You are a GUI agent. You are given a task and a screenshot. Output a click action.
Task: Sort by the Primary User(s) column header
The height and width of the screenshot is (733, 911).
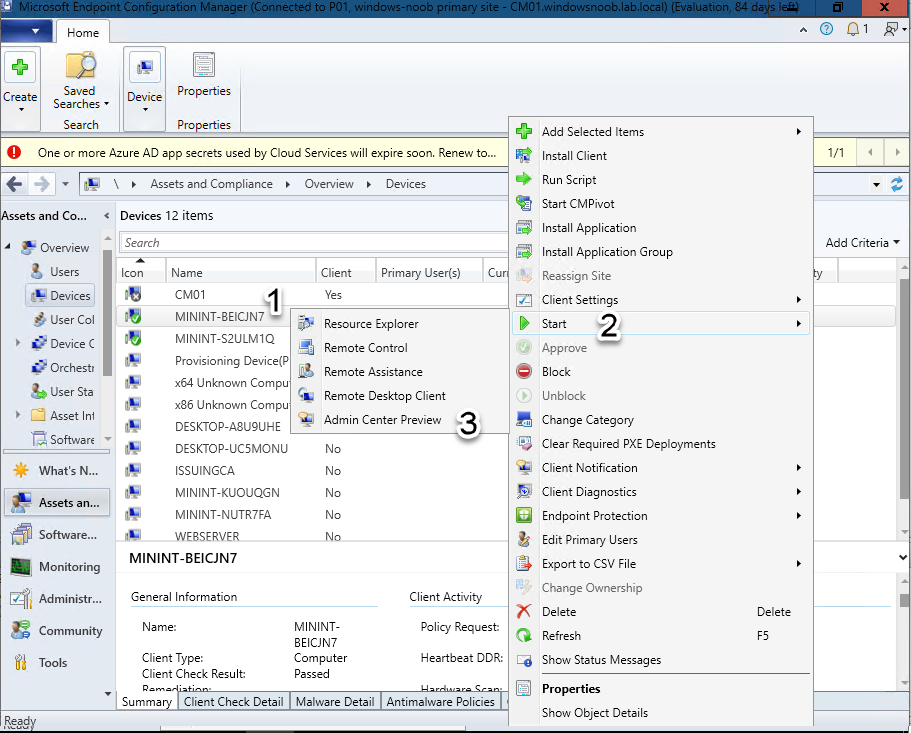pos(429,272)
